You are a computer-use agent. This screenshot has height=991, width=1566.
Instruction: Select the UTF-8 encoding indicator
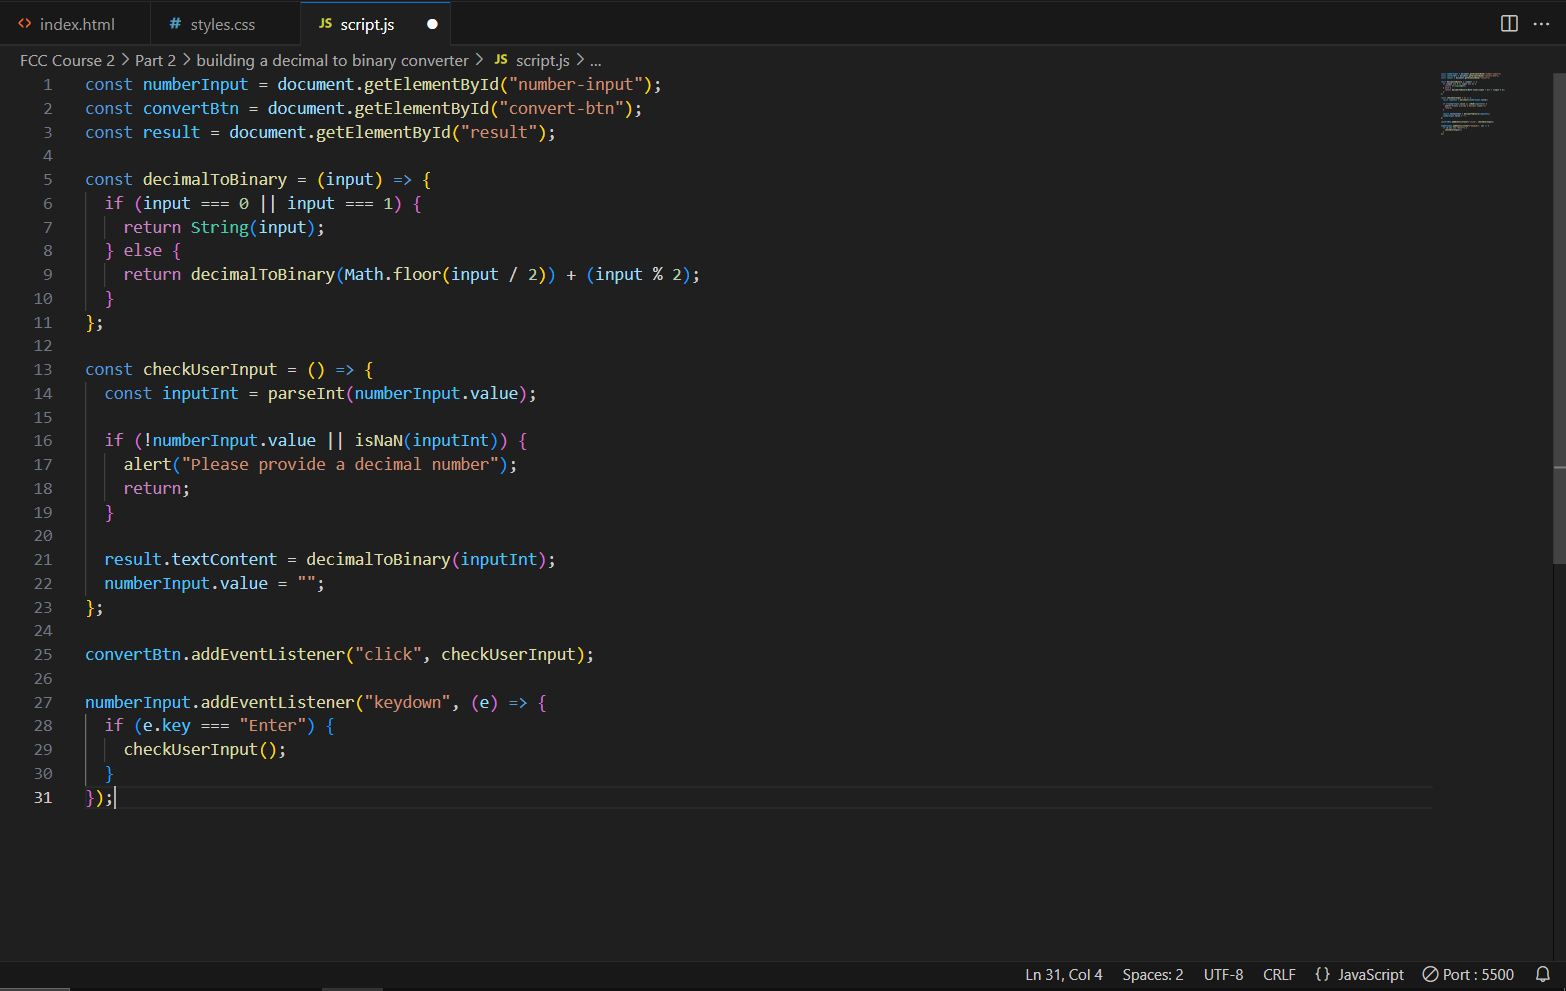[x=1223, y=974]
